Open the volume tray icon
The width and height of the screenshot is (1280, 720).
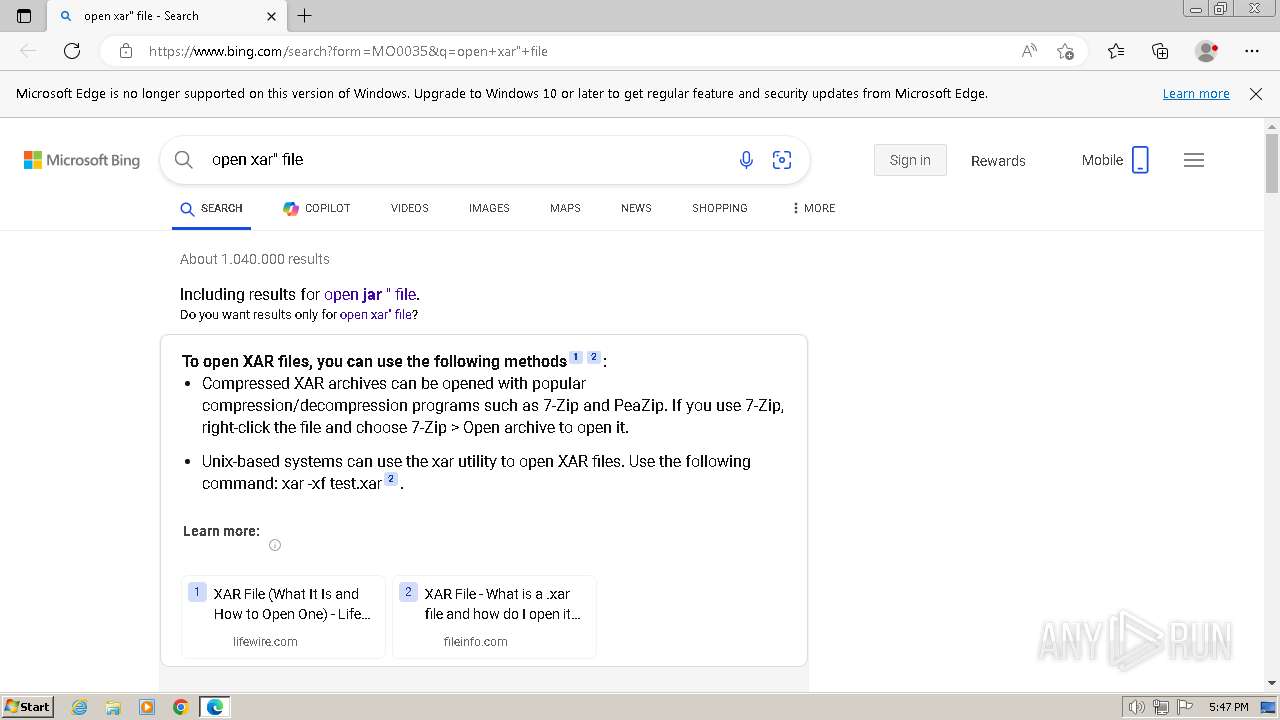pyautogui.click(x=1137, y=707)
